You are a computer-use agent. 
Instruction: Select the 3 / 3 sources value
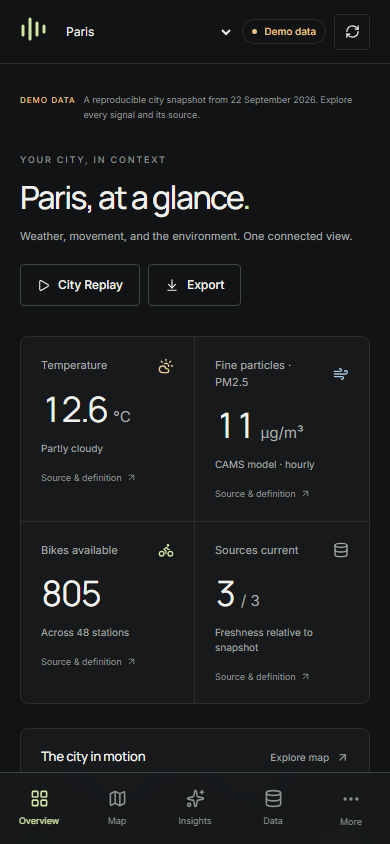tap(238, 595)
